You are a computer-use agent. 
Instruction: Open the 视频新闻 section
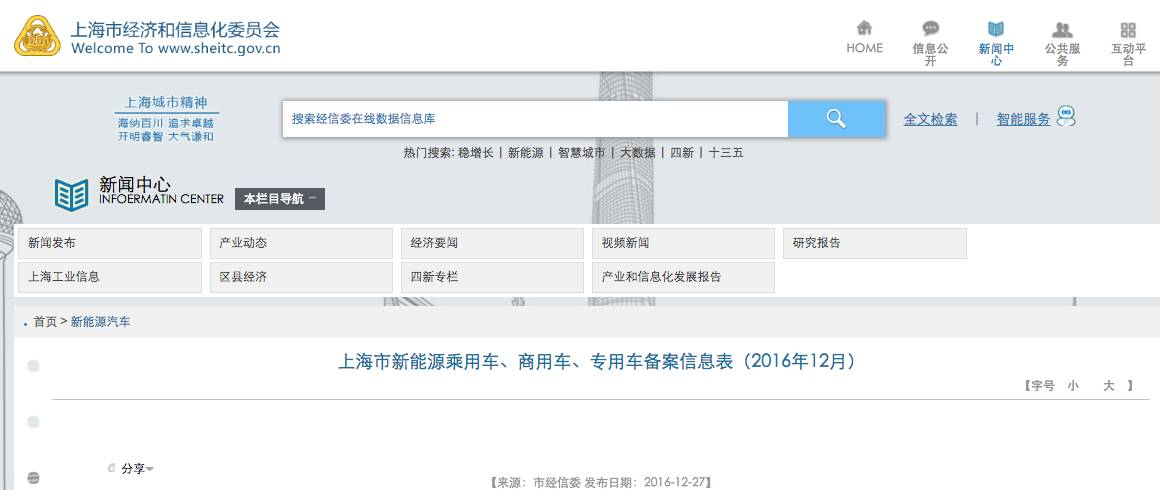(683, 243)
